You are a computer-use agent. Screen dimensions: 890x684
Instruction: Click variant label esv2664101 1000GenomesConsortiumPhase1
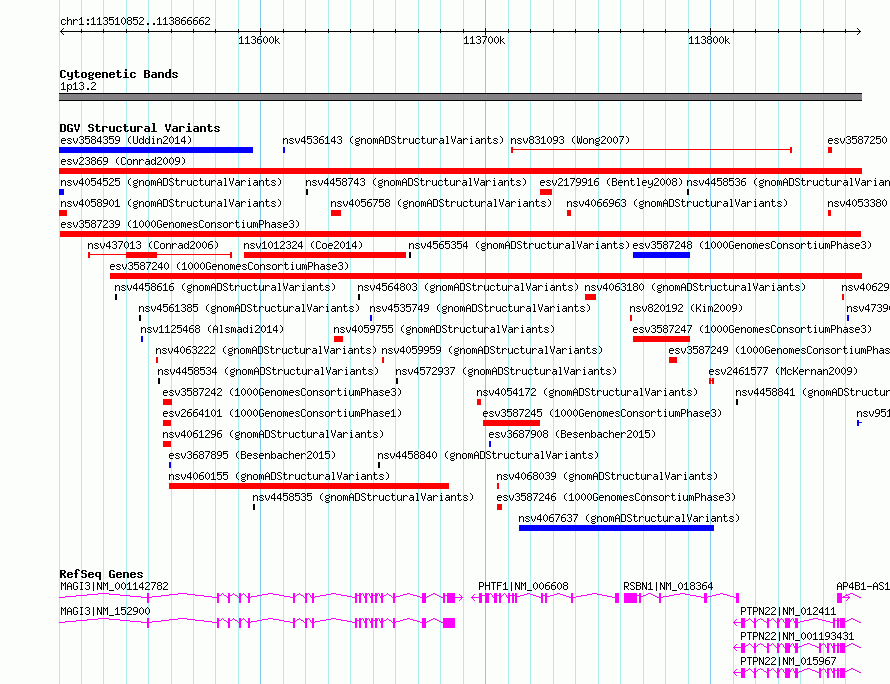pyautogui.click(x=282, y=413)
